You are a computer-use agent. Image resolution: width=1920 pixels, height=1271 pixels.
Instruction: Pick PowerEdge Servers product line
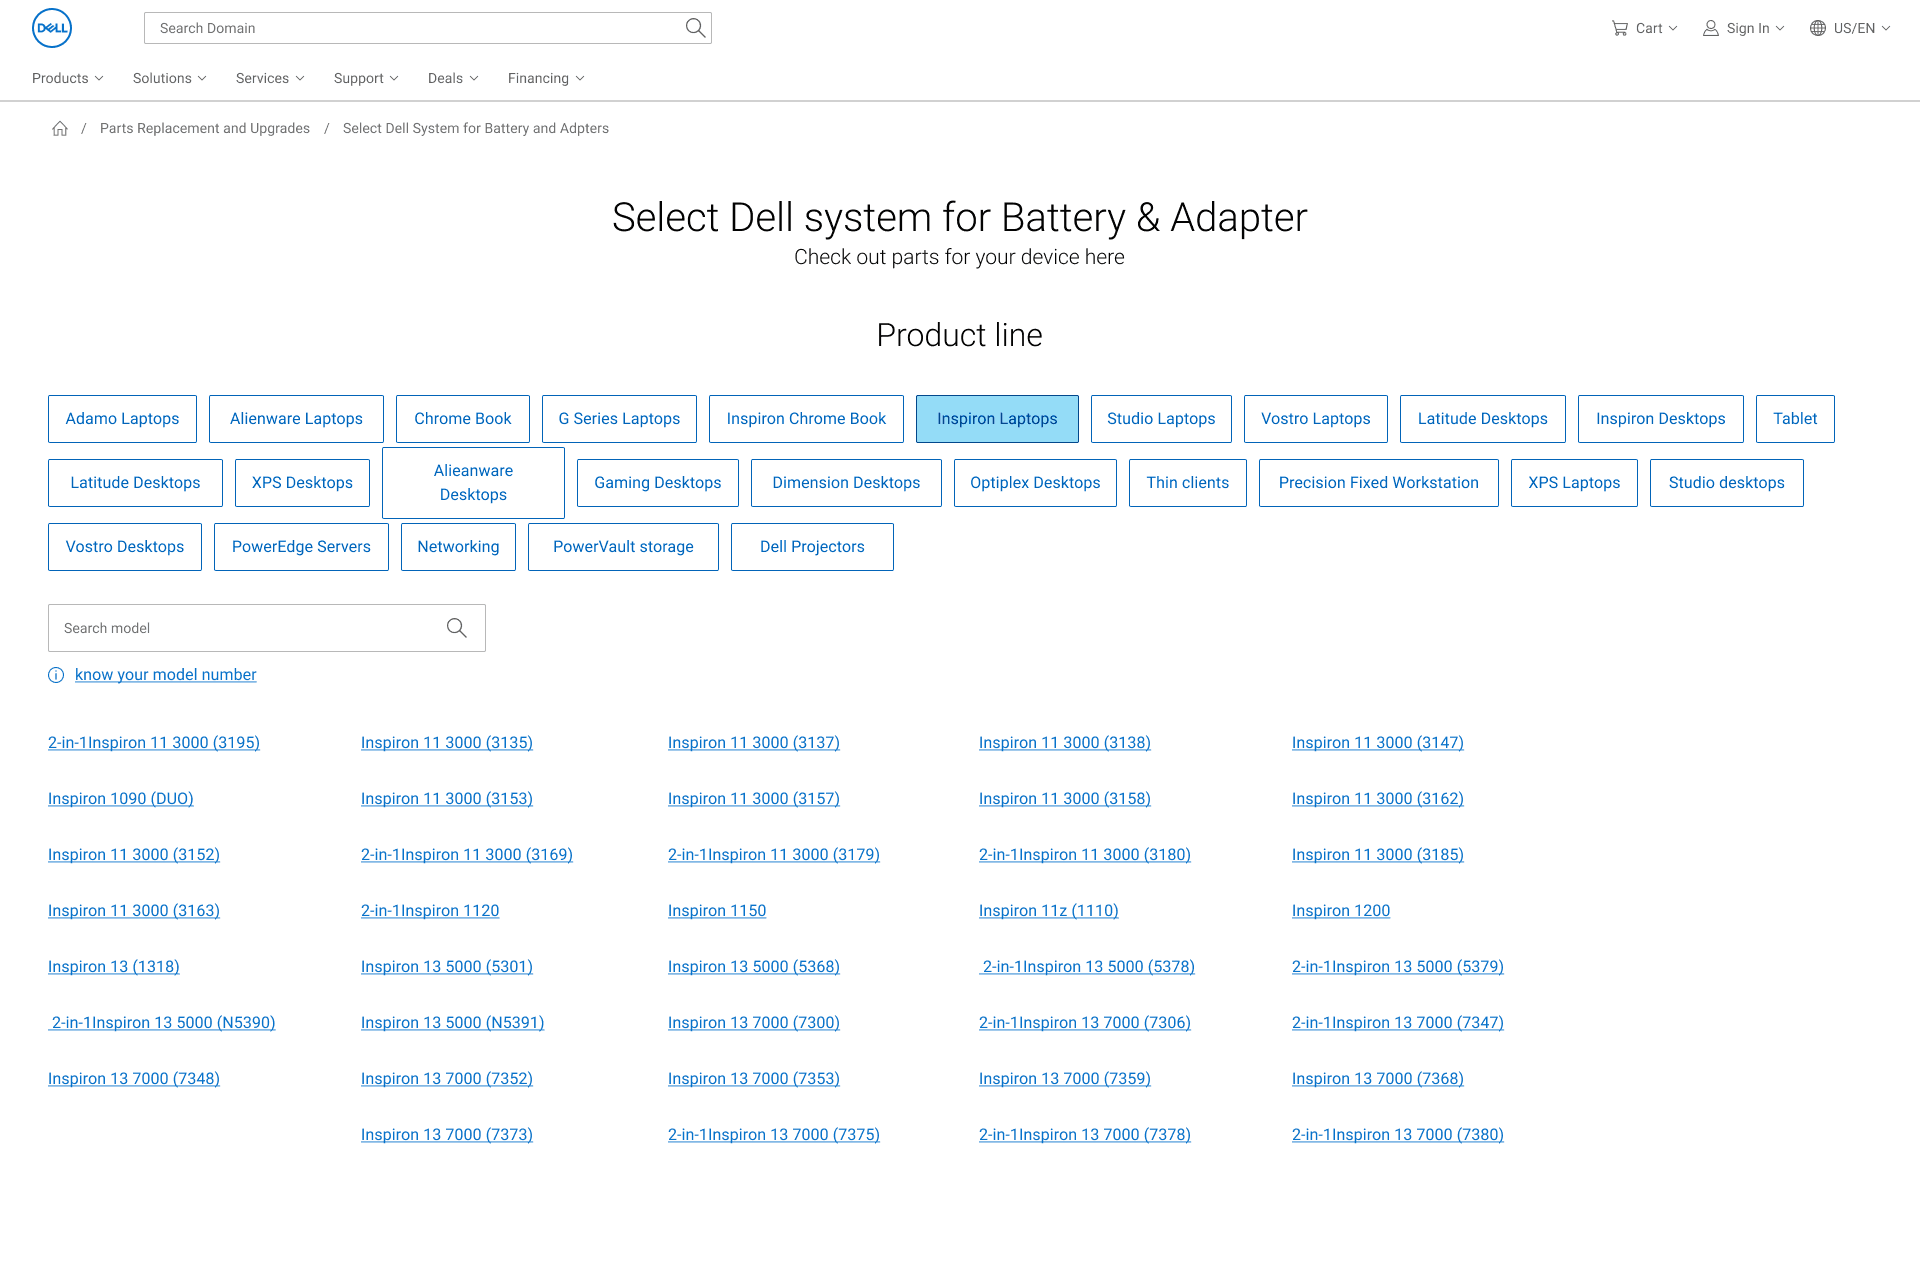(301, 547)
